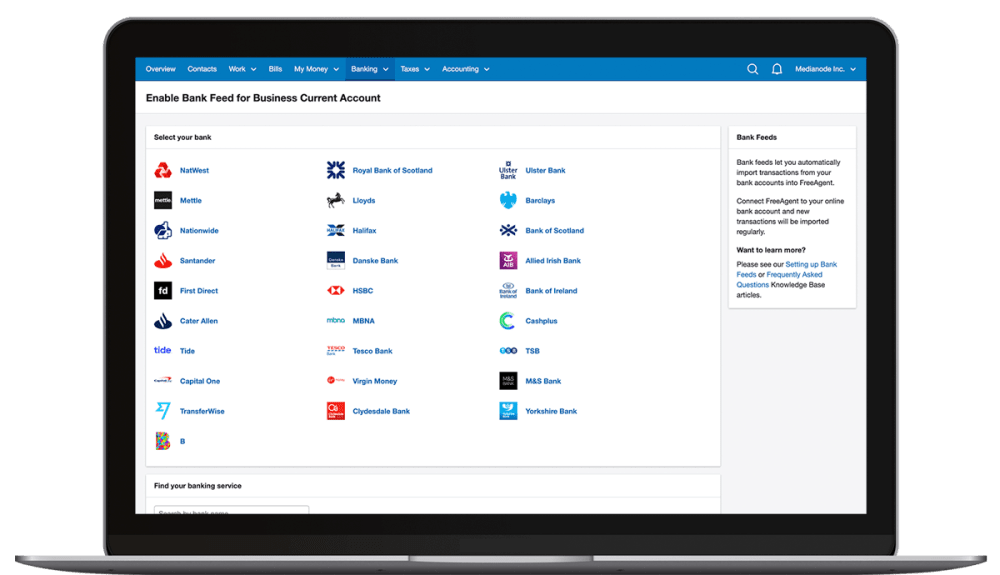Select the NatWest bank link

pyautogui.click(x=195, y=170)
